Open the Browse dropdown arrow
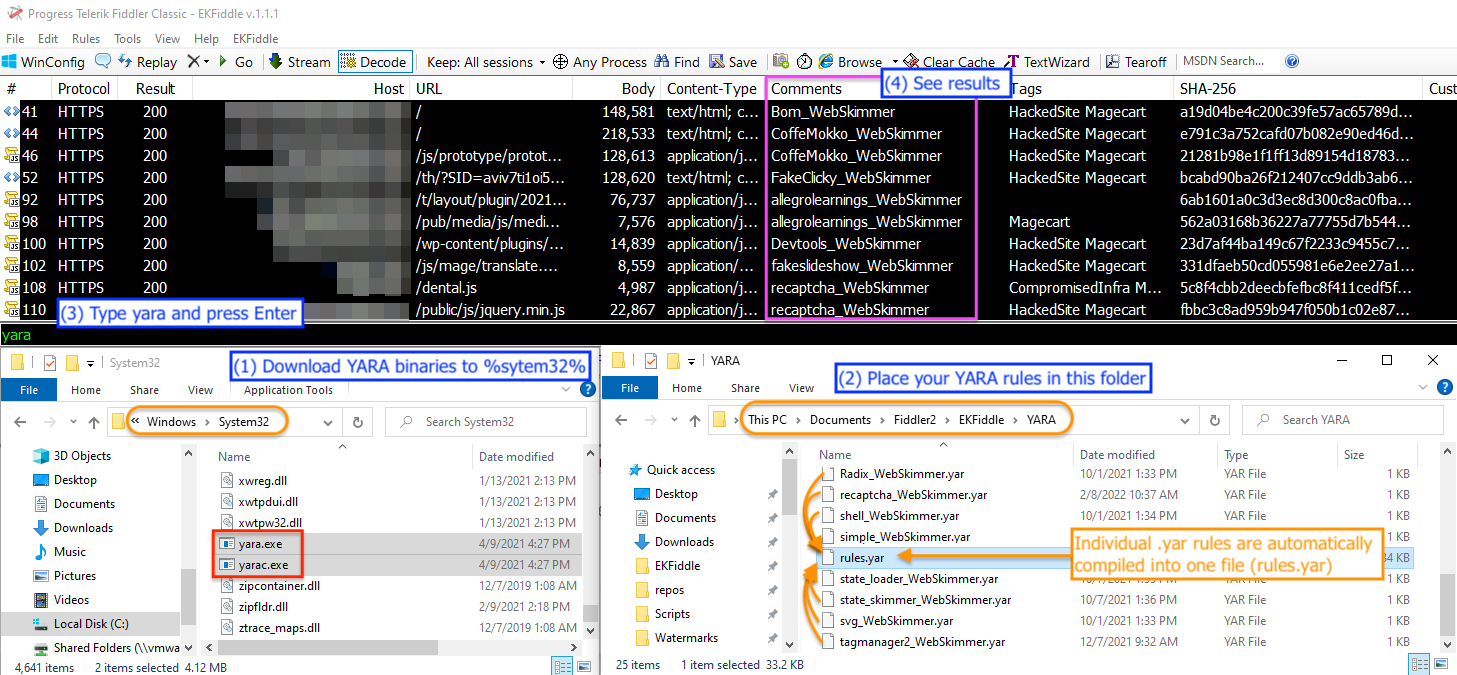1457x675 pixels. click(x=895, y=62)
